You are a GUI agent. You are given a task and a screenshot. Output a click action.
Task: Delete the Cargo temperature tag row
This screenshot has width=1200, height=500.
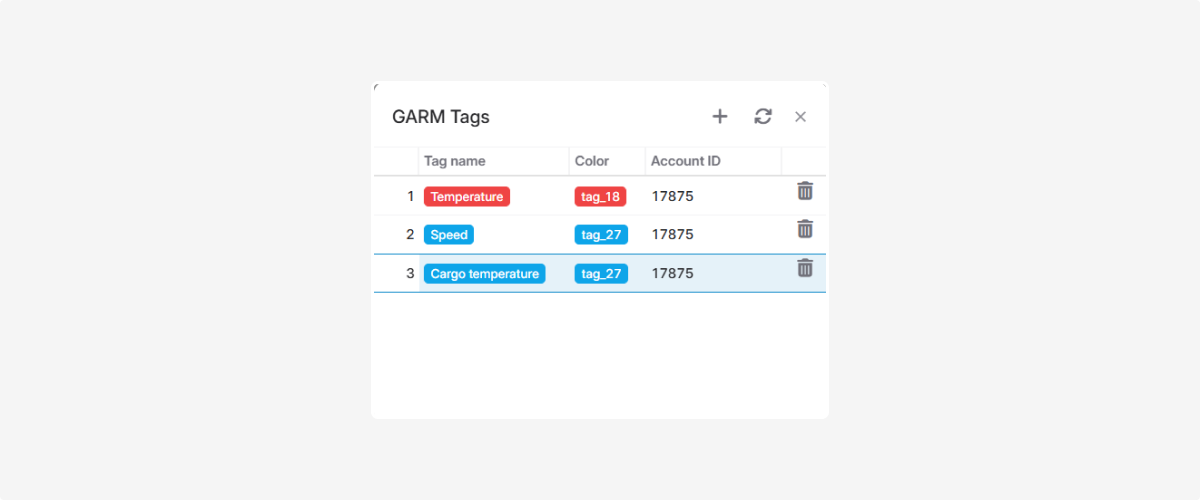click(805, 268)
